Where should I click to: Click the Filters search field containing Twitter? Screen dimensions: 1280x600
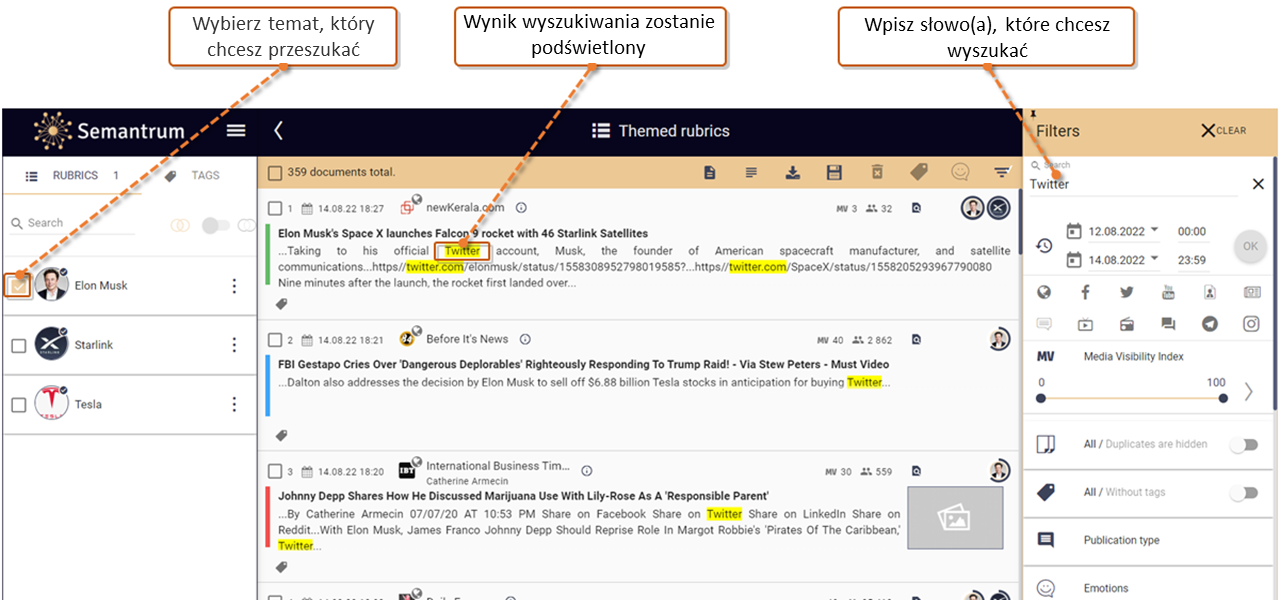click(x=1134, y=184)
